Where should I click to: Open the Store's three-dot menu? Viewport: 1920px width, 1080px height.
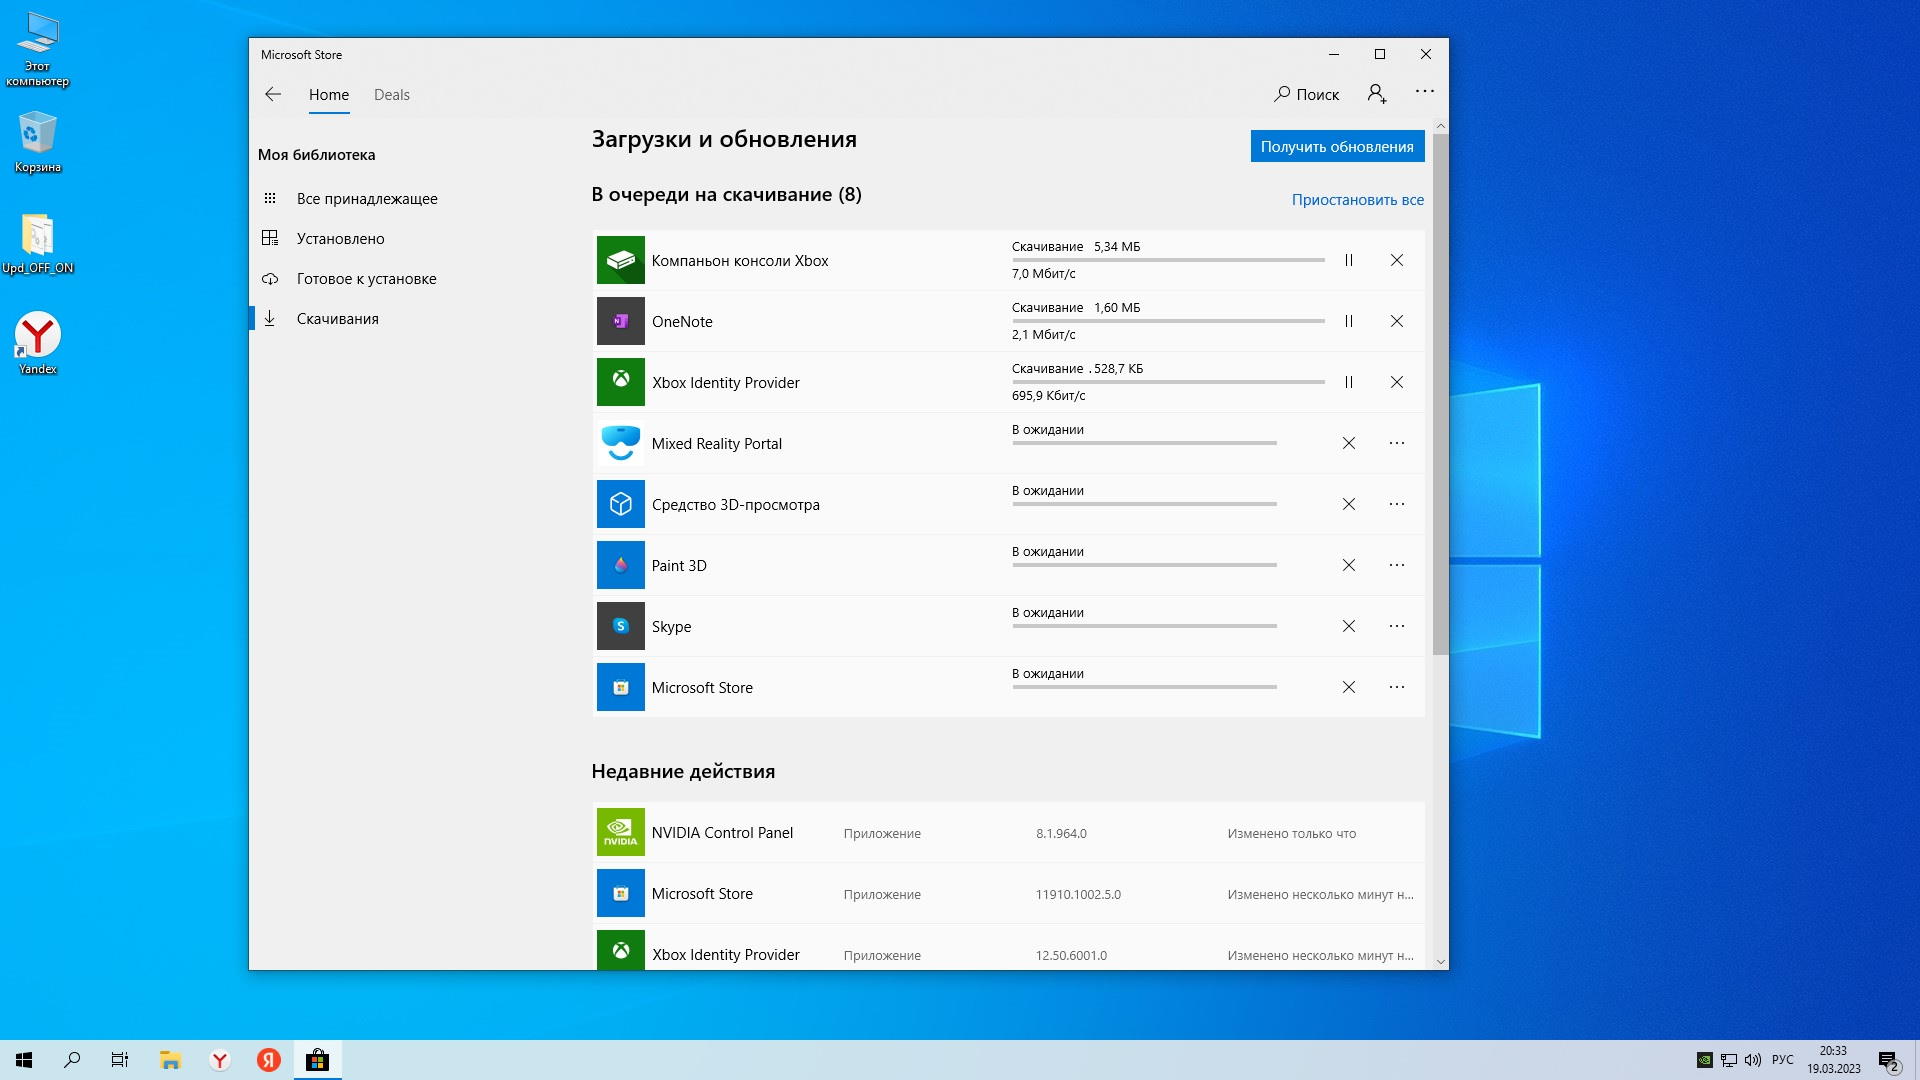click(1424, 92)
